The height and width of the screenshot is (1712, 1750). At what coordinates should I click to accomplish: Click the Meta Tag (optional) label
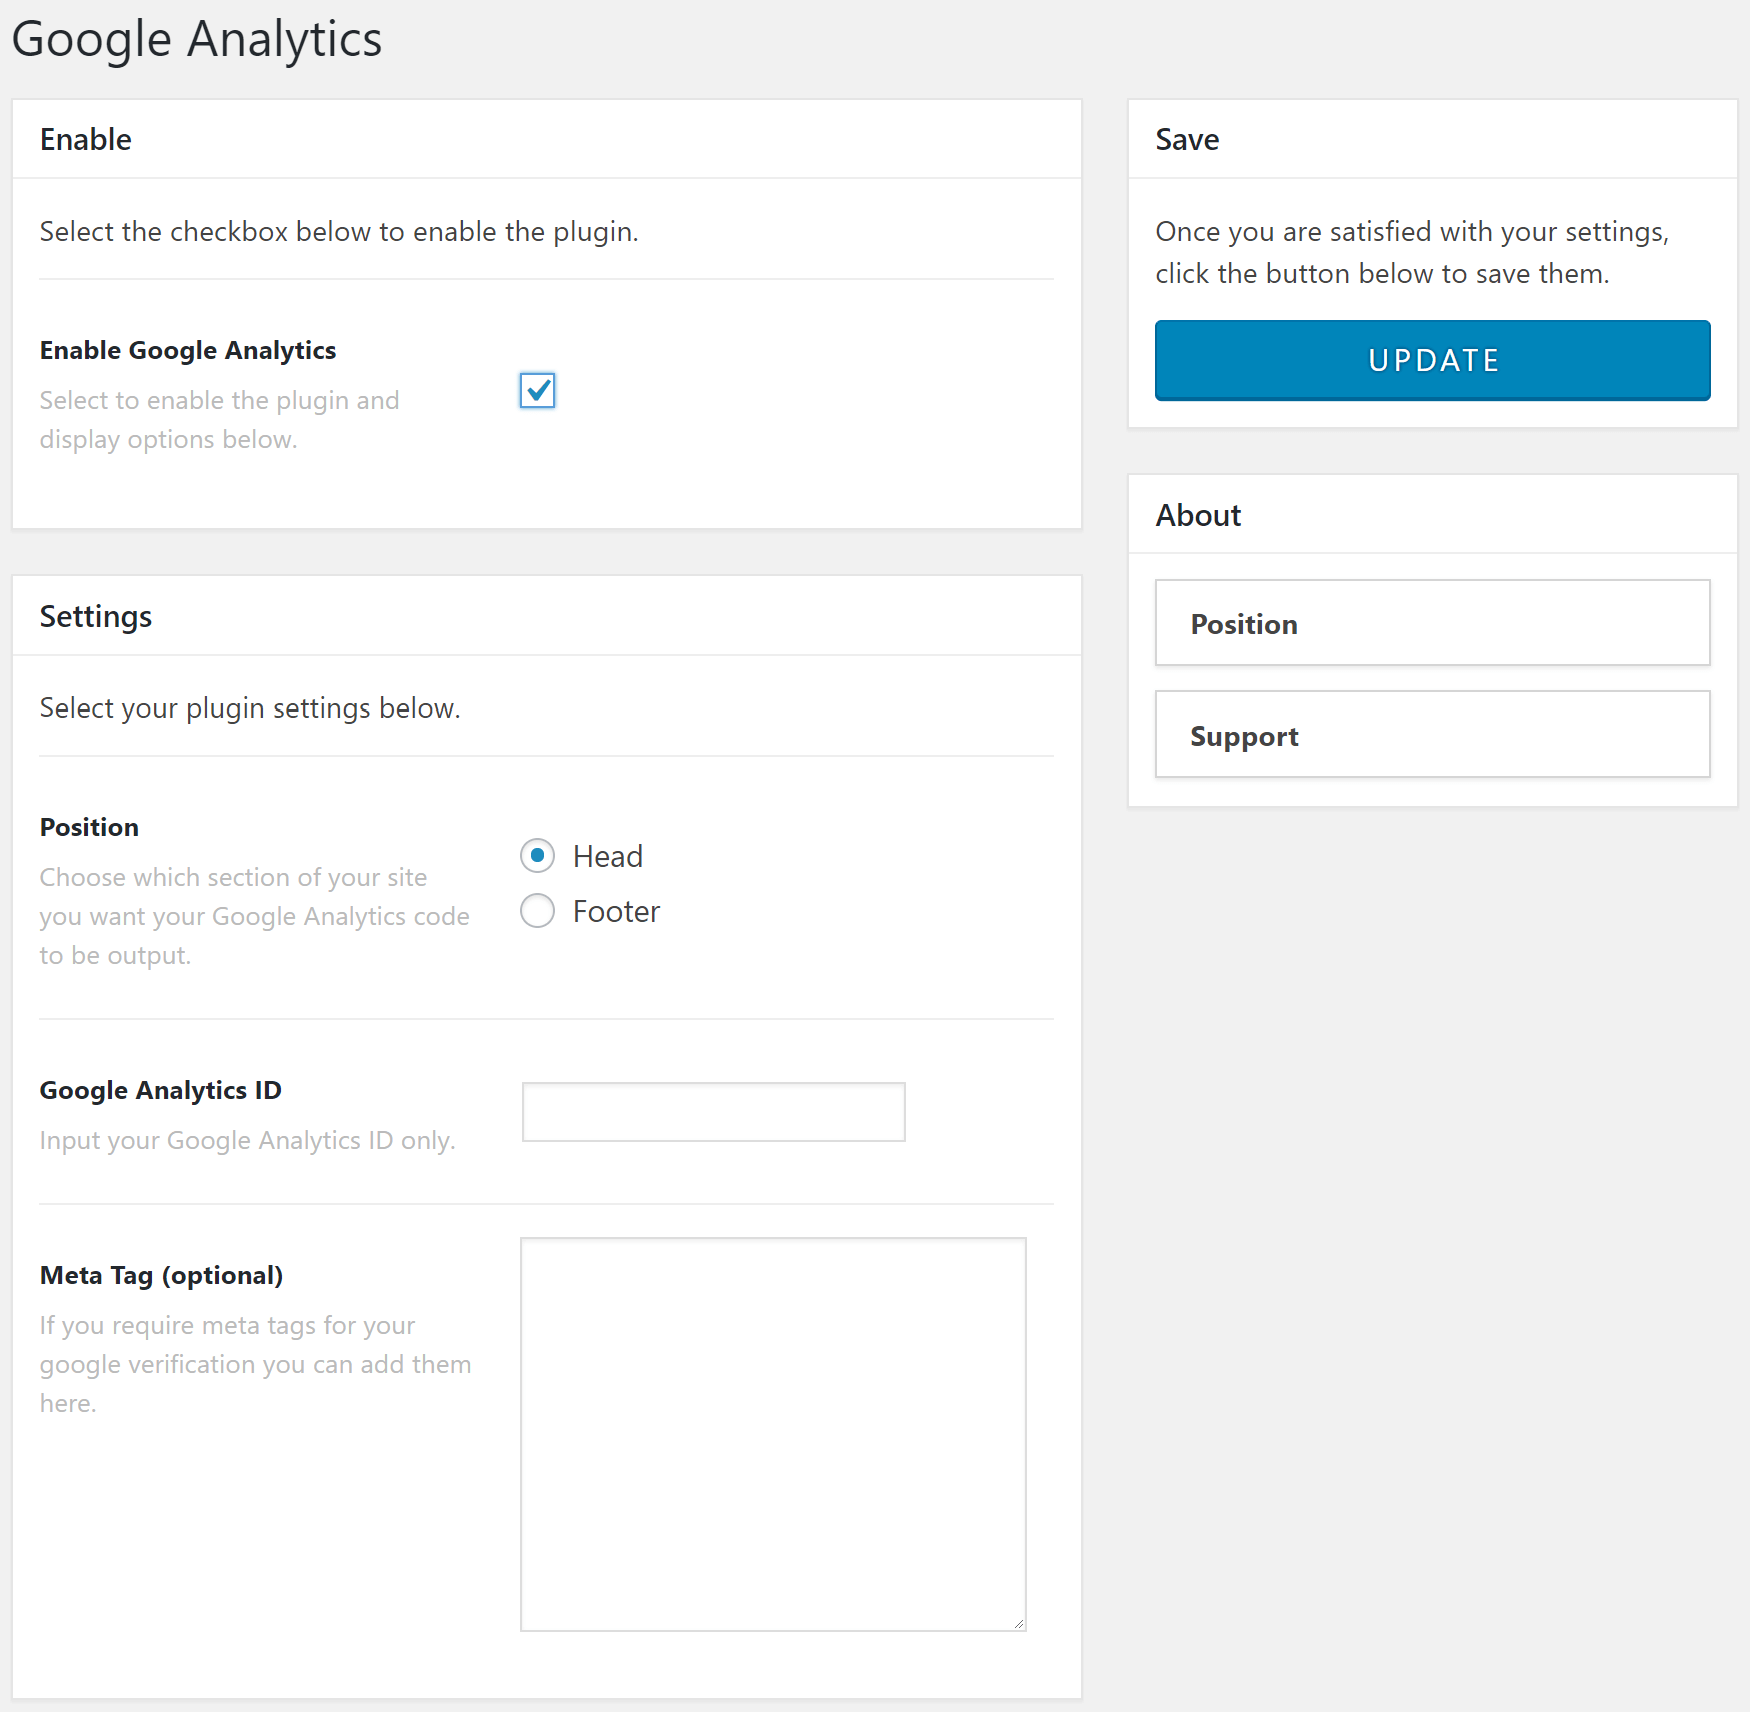pyautogui.click(x=161, y=1275)
